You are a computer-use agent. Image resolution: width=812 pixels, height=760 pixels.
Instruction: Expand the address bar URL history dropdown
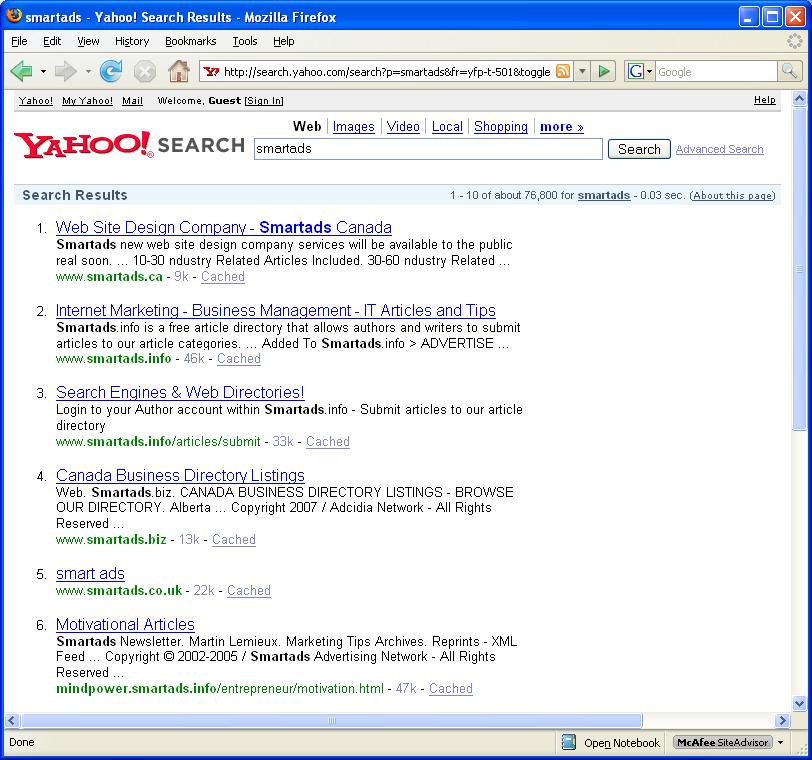(582, 71)
